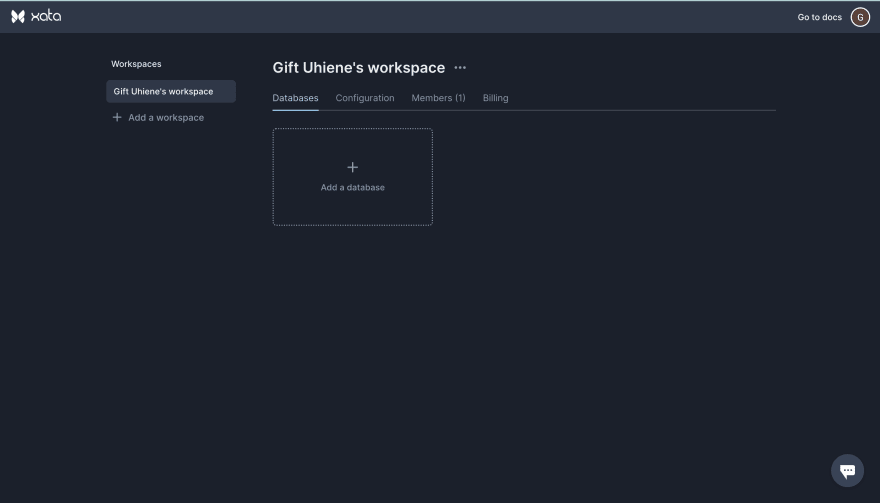880x503 pixels.
Task: Open the Members (1) tab
Action: click(438, 98)
